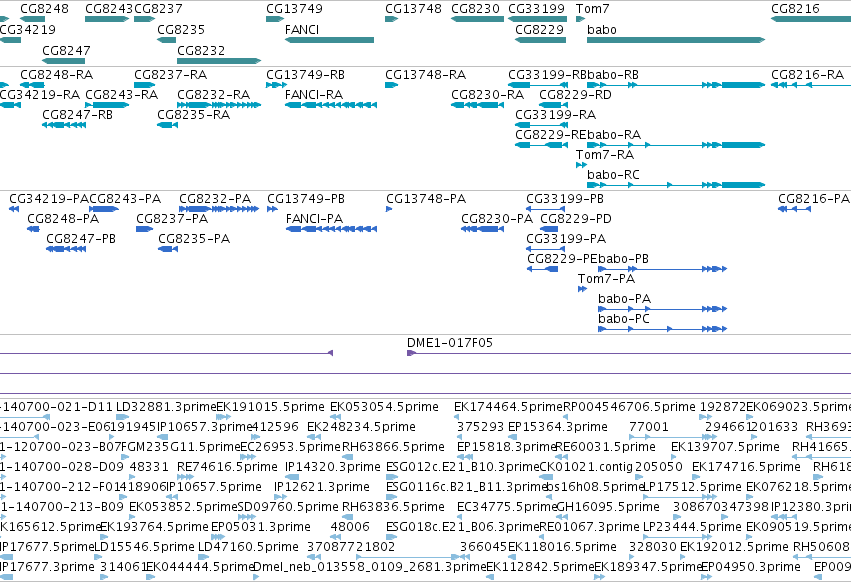
Task: Click EST label RH63866.5prime
Action: click(x=393, y=447)
